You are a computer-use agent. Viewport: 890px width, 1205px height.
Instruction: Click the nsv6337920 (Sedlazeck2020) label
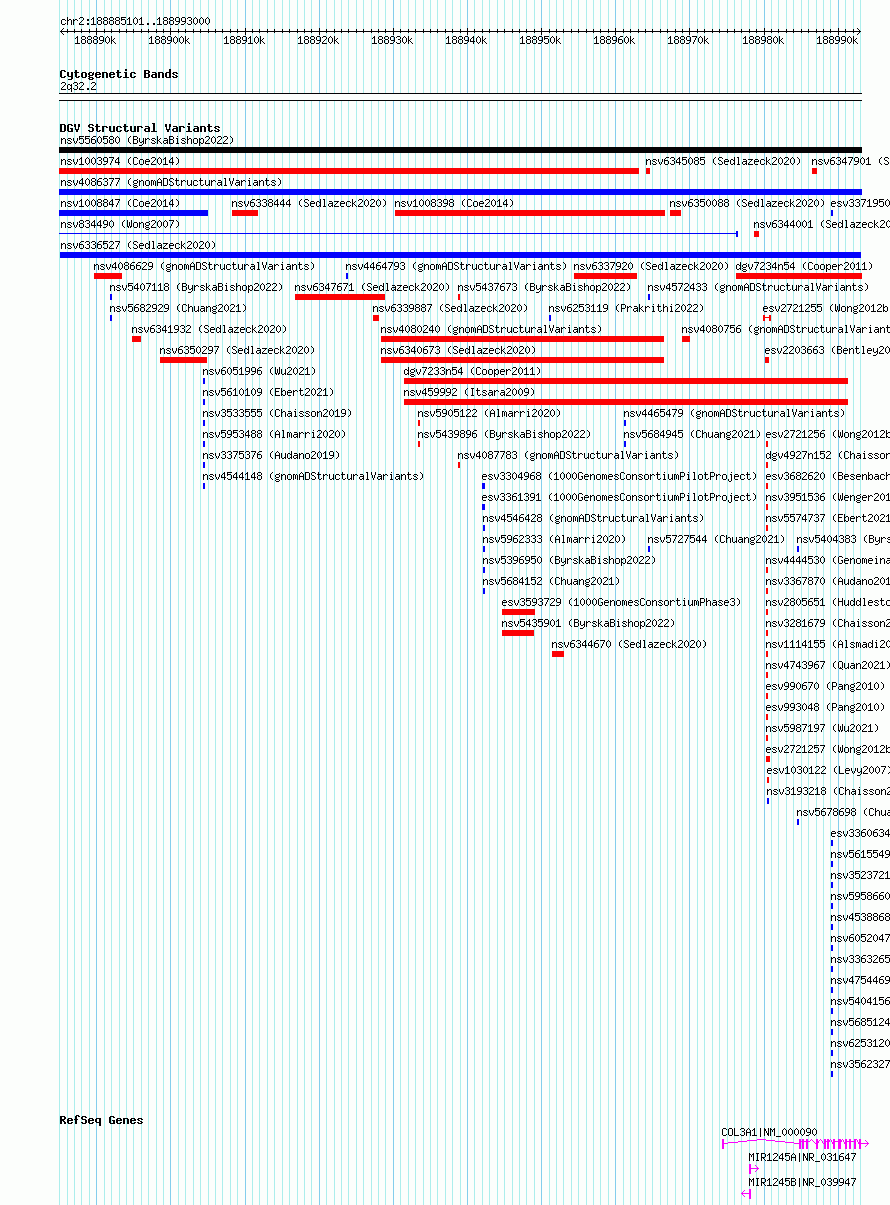(652, 266)
